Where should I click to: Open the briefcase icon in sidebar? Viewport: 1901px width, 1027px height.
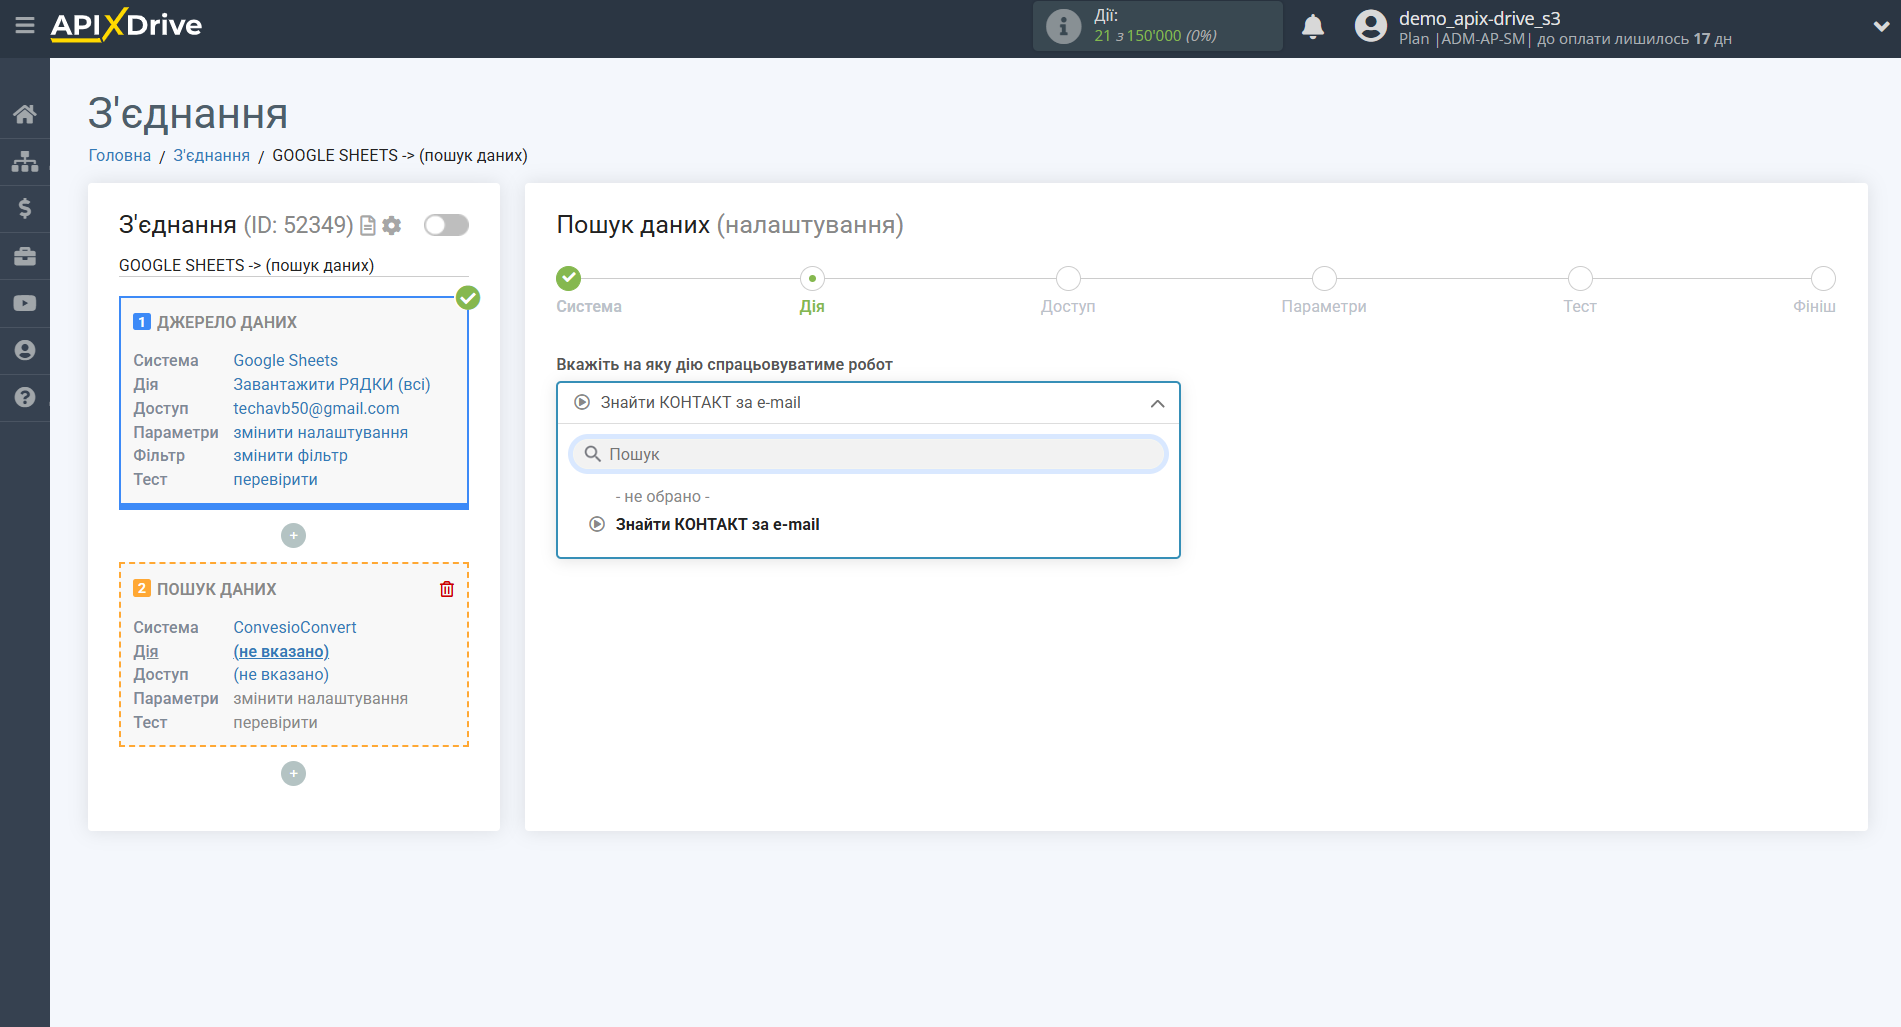[x=25, y=256]
